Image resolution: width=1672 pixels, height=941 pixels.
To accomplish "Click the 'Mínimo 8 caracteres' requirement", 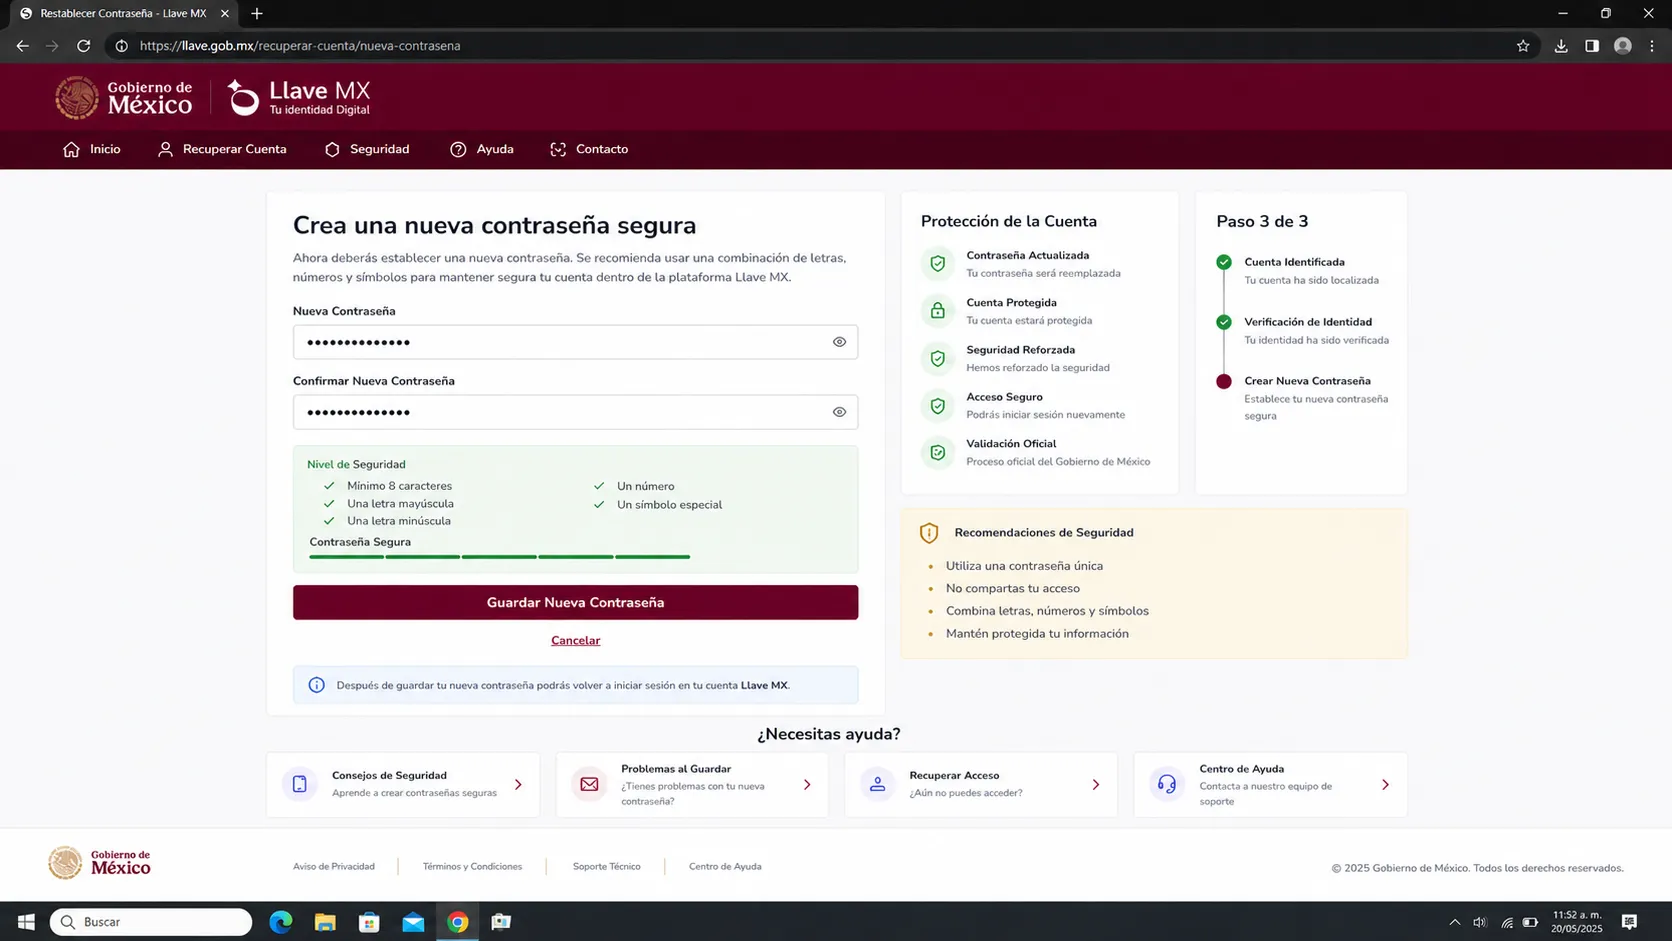I will click(x=399, y=486).
